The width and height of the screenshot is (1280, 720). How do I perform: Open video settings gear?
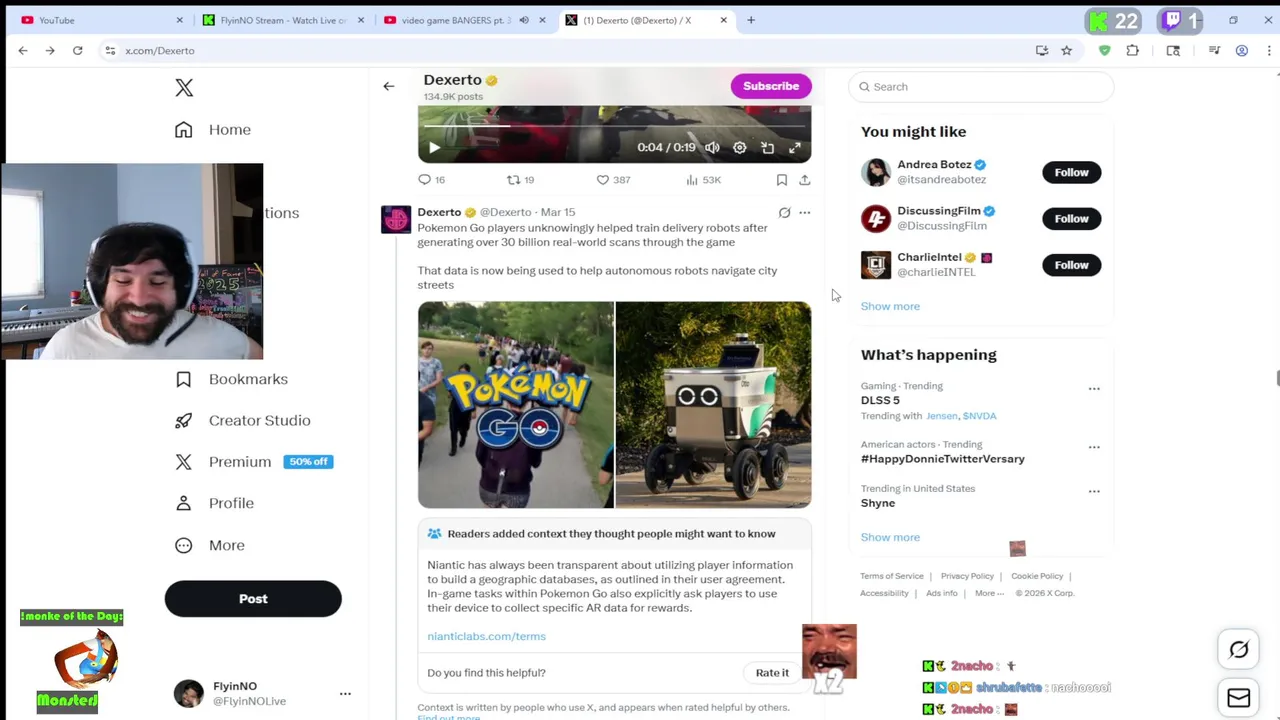[740, 148]
